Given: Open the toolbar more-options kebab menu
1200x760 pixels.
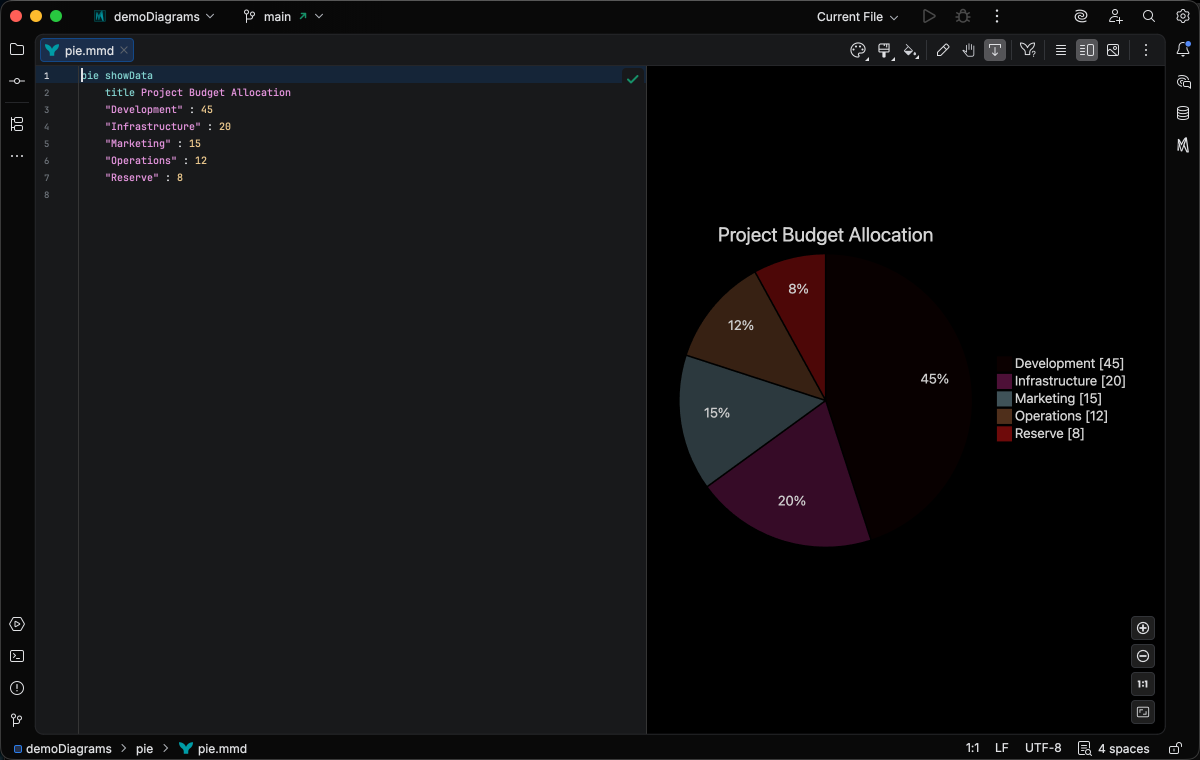Looking at the screenshot, I should [1146, 50].
